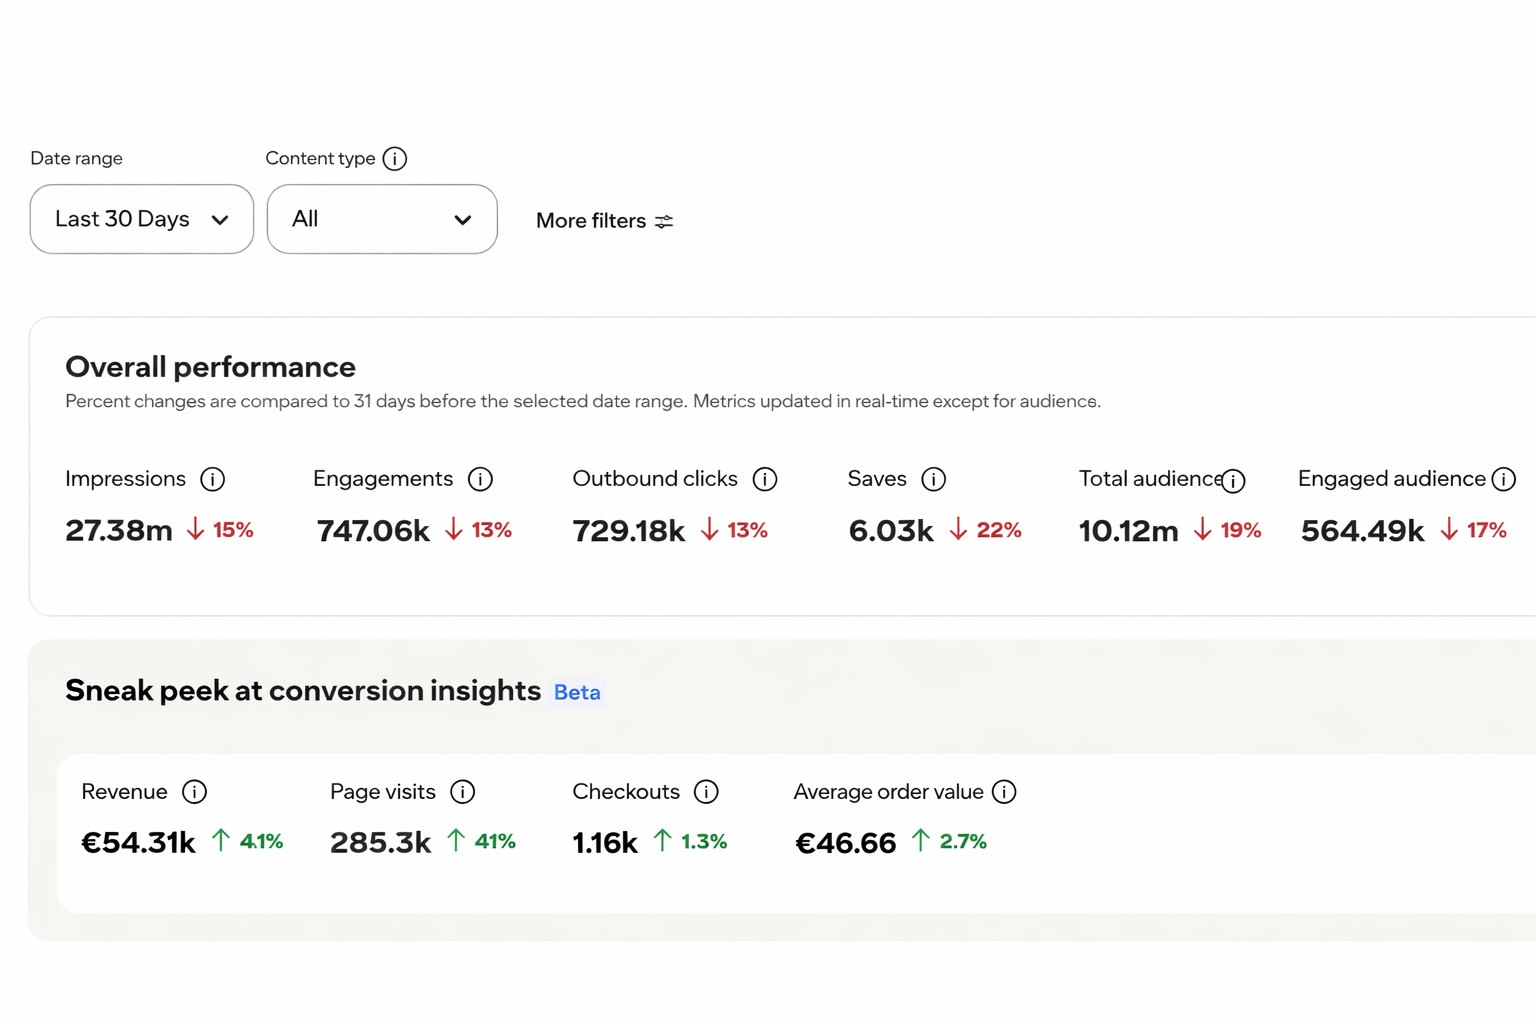Click info icon next to Content type
This screenshot has height=1024, width=1536.
point(395,159)
